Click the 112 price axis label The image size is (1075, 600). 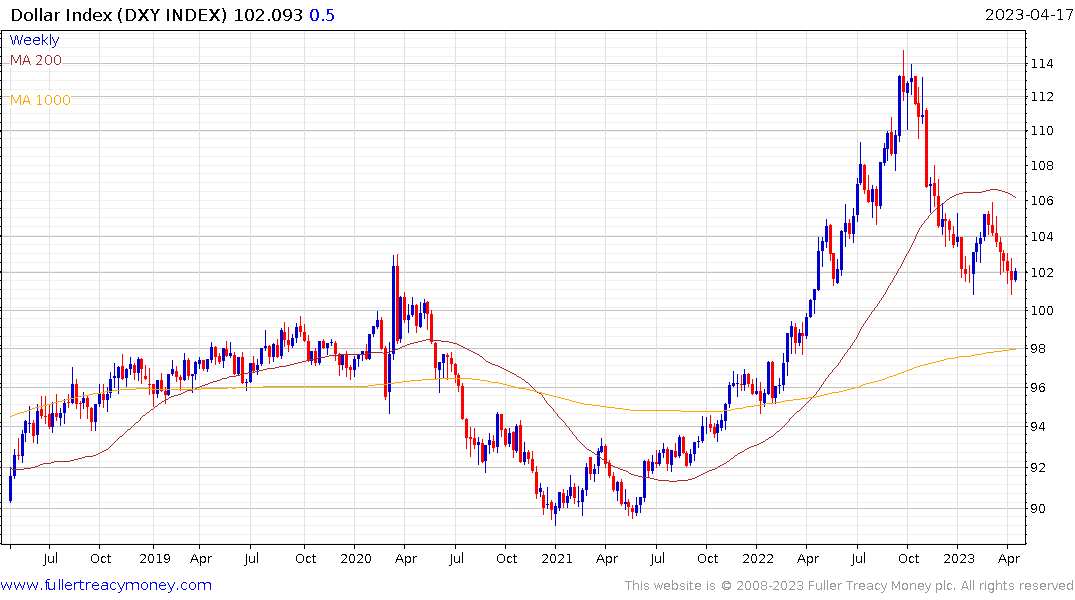[x=1042, y=97]
